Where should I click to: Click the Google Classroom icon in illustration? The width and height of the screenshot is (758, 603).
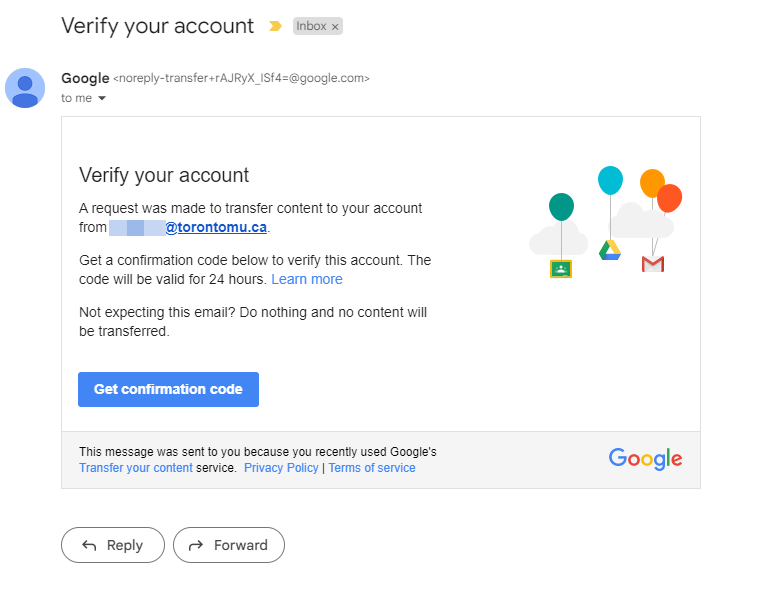tap(560, 268)
